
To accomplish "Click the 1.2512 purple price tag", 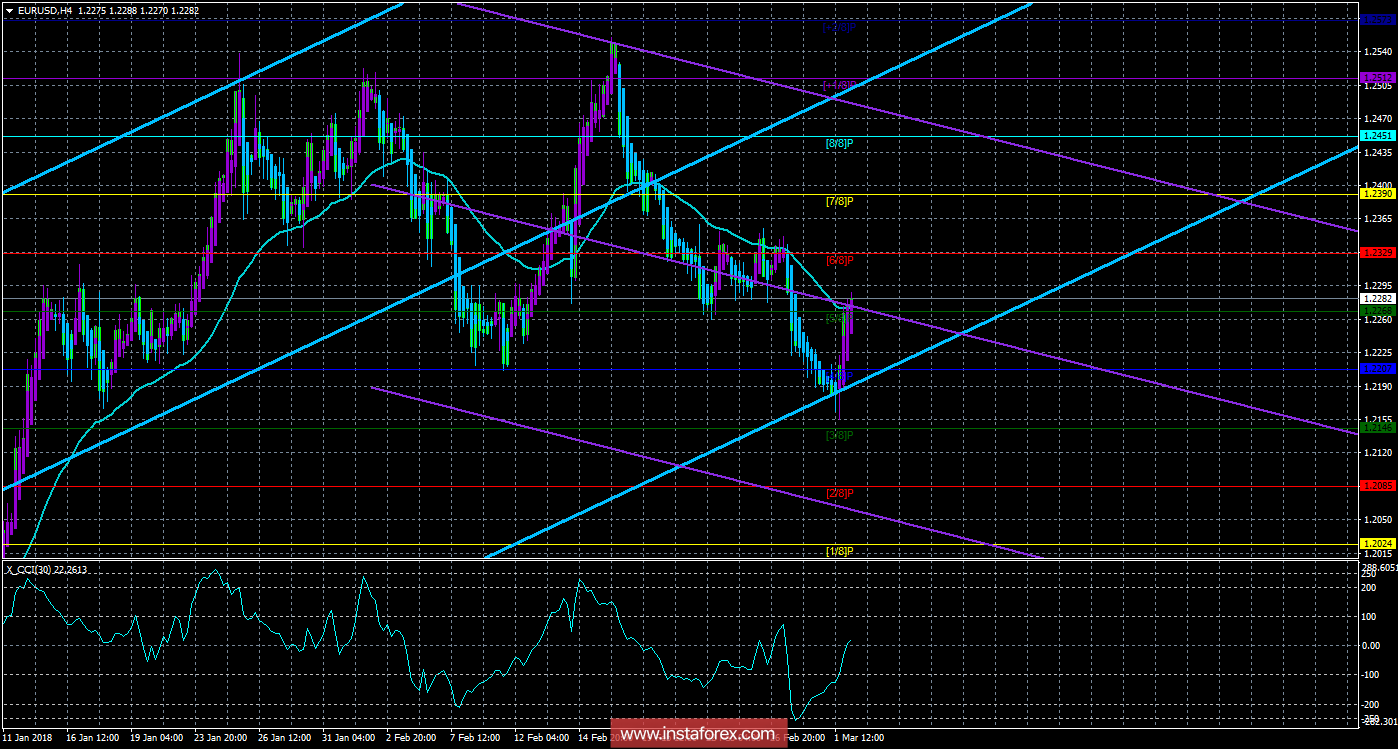I will [x=1376, y=78].
